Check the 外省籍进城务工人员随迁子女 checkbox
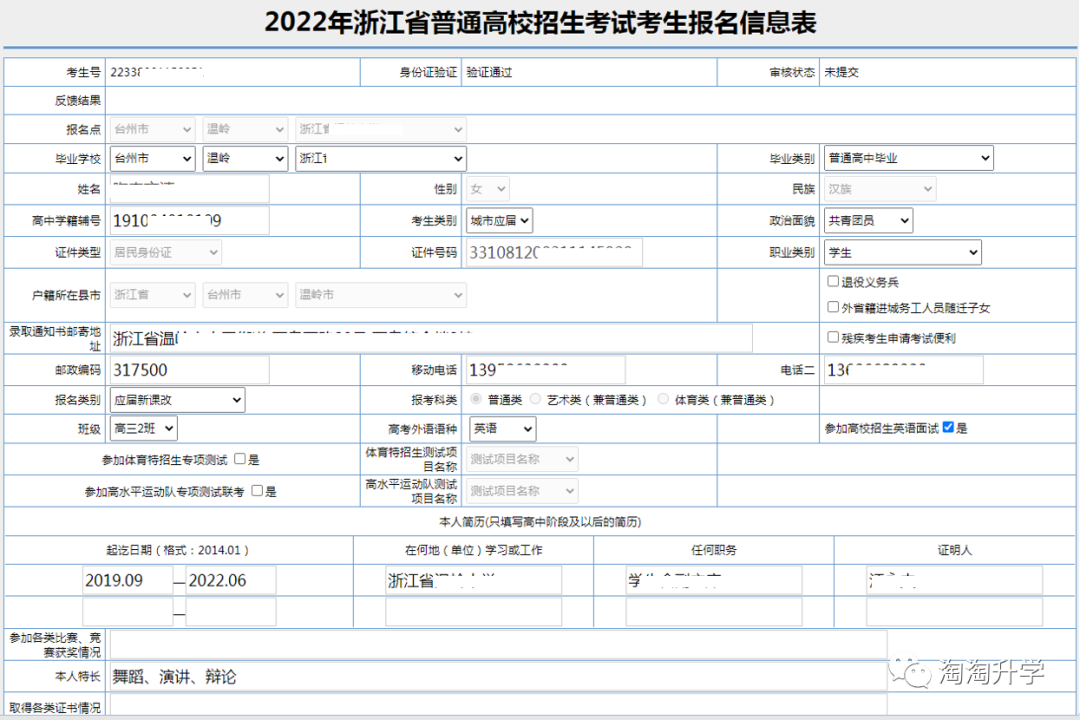The width and height of the screenshot is (1080, 720). 831,305
